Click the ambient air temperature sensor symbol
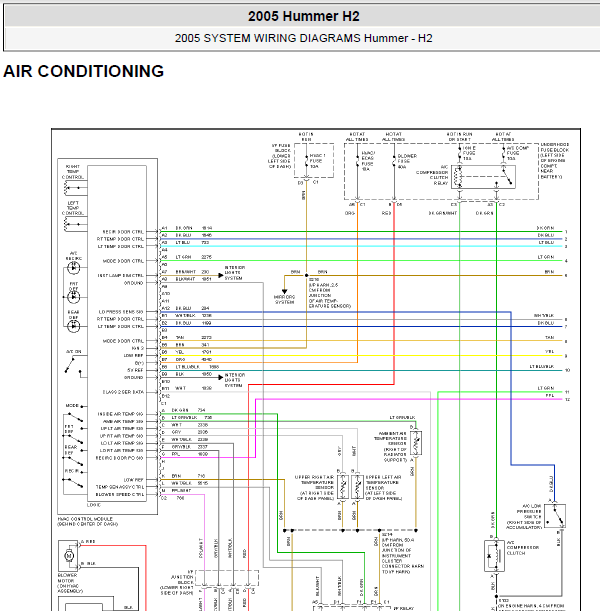This screenshot has height=611, width=600. pos(416,443)
